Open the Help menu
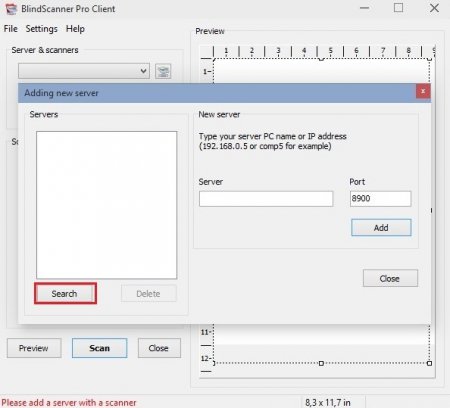The width and height of the screenshot is (450, 408). pos(75,29)
